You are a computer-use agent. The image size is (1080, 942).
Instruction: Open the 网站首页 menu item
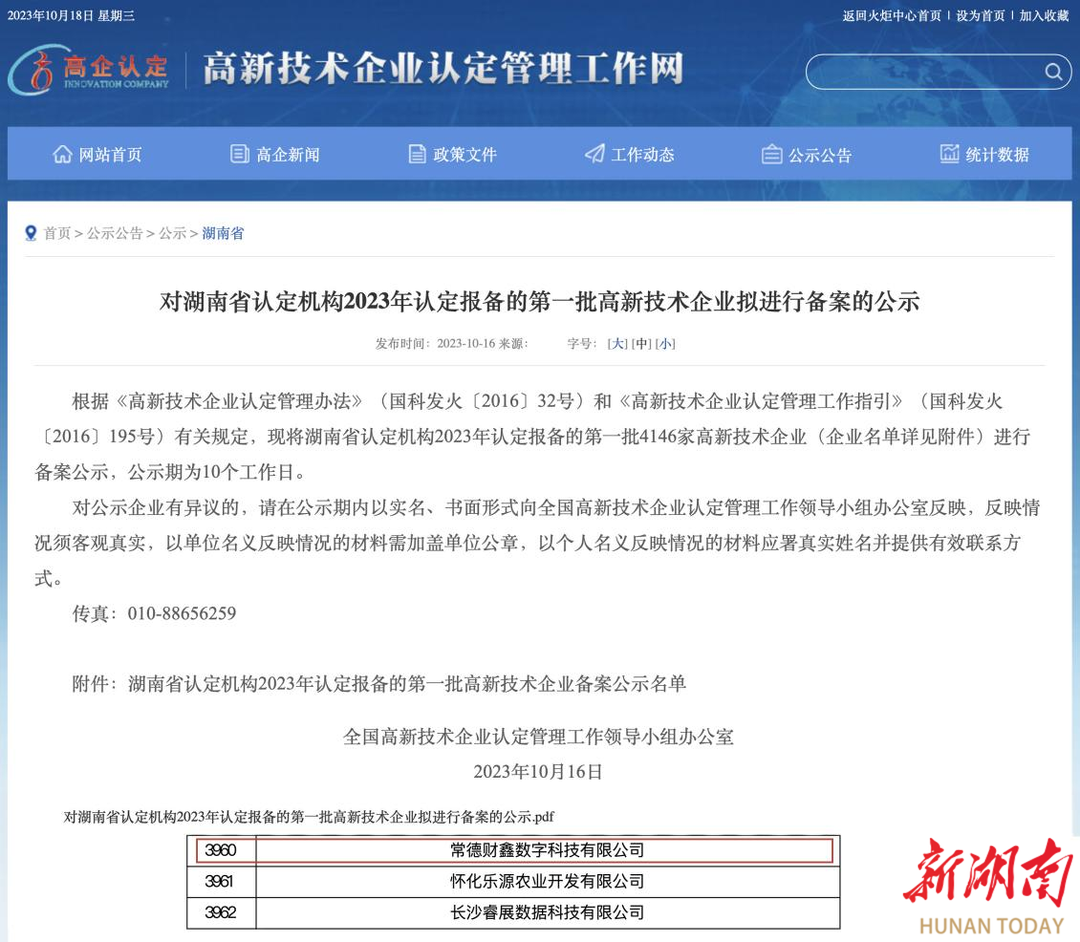pyautogui.click(x=97, y=154)
